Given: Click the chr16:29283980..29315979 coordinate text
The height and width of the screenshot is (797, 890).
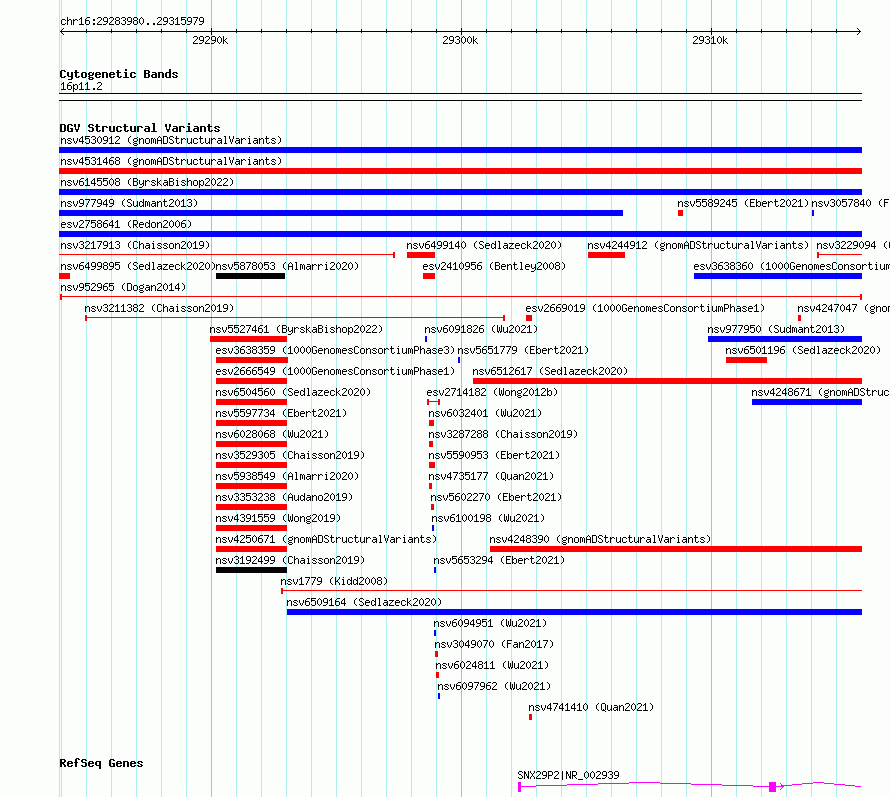Looking at the screenshot, I should (x=132, y=22).
